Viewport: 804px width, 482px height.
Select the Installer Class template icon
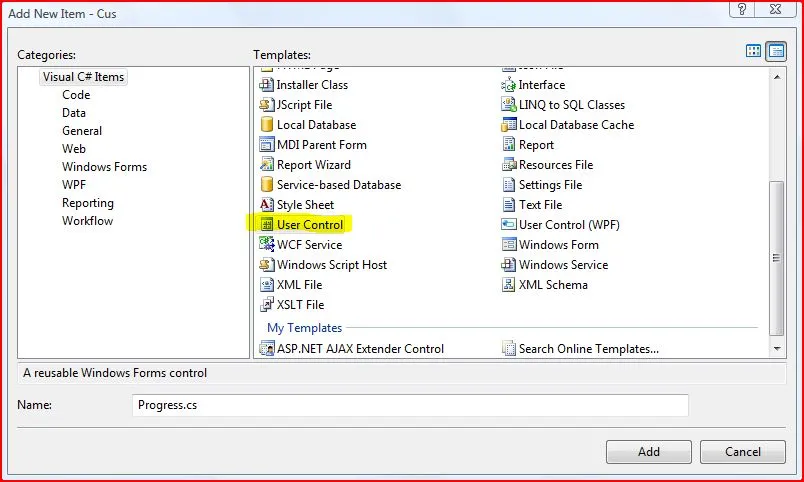(x=267, y=85)
